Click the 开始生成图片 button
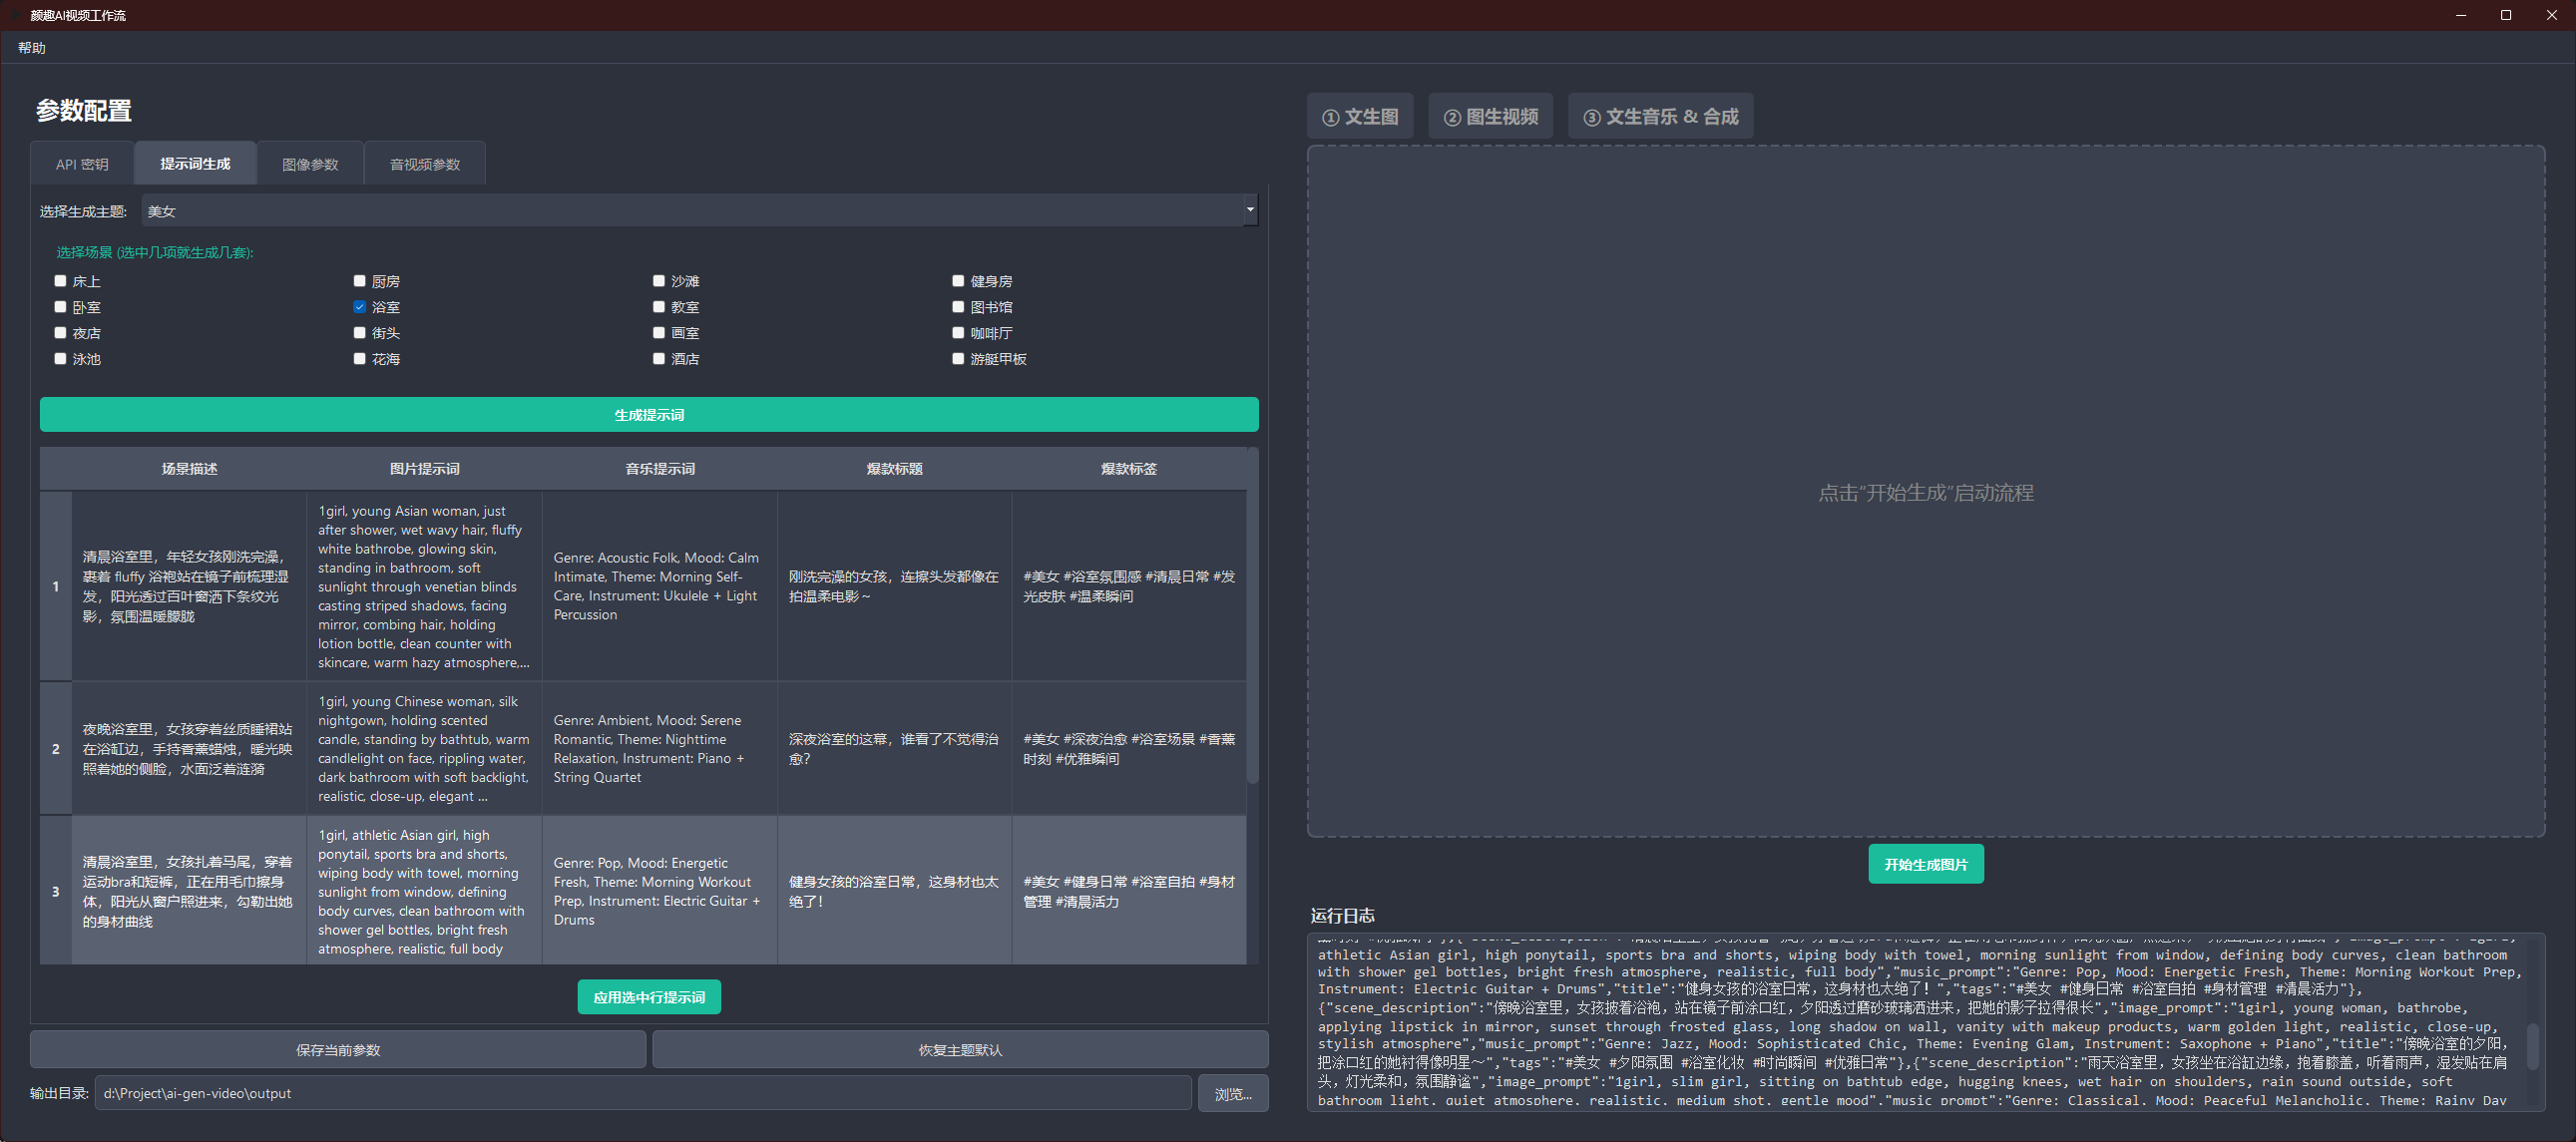The image size is (2576, 1142). click(x=1926, y=864)
